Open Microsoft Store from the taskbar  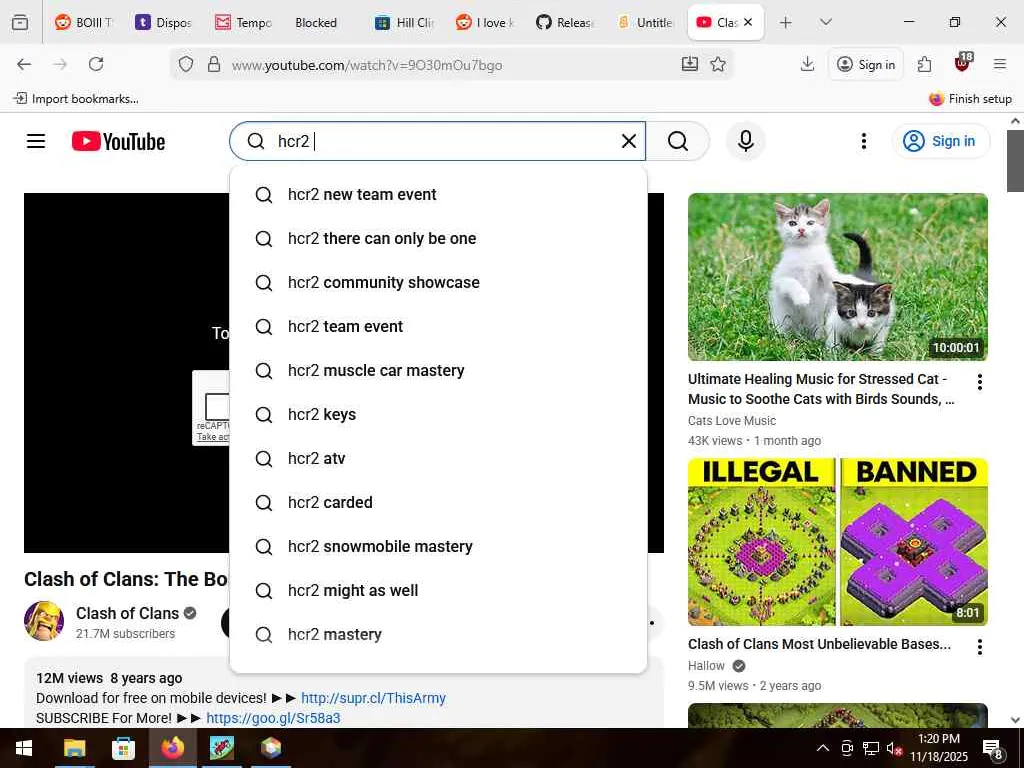[123, 748]
